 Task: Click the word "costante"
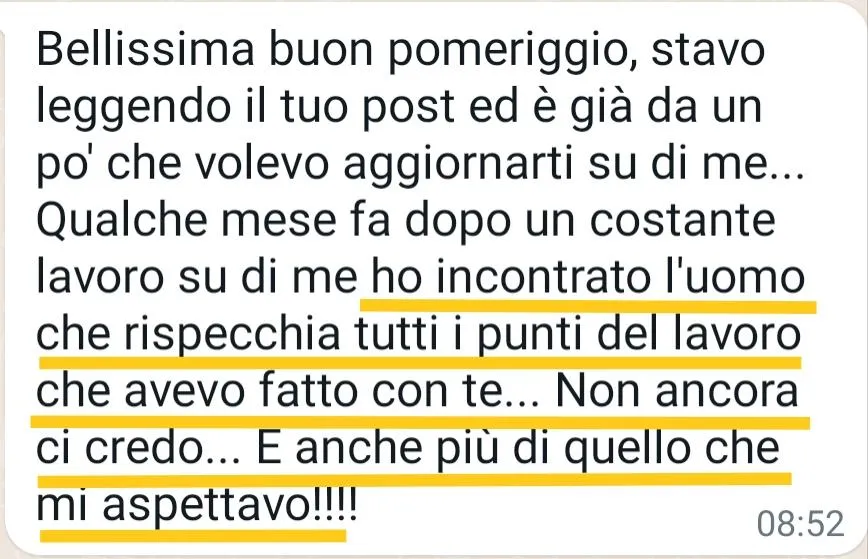(x=682, y=222)
